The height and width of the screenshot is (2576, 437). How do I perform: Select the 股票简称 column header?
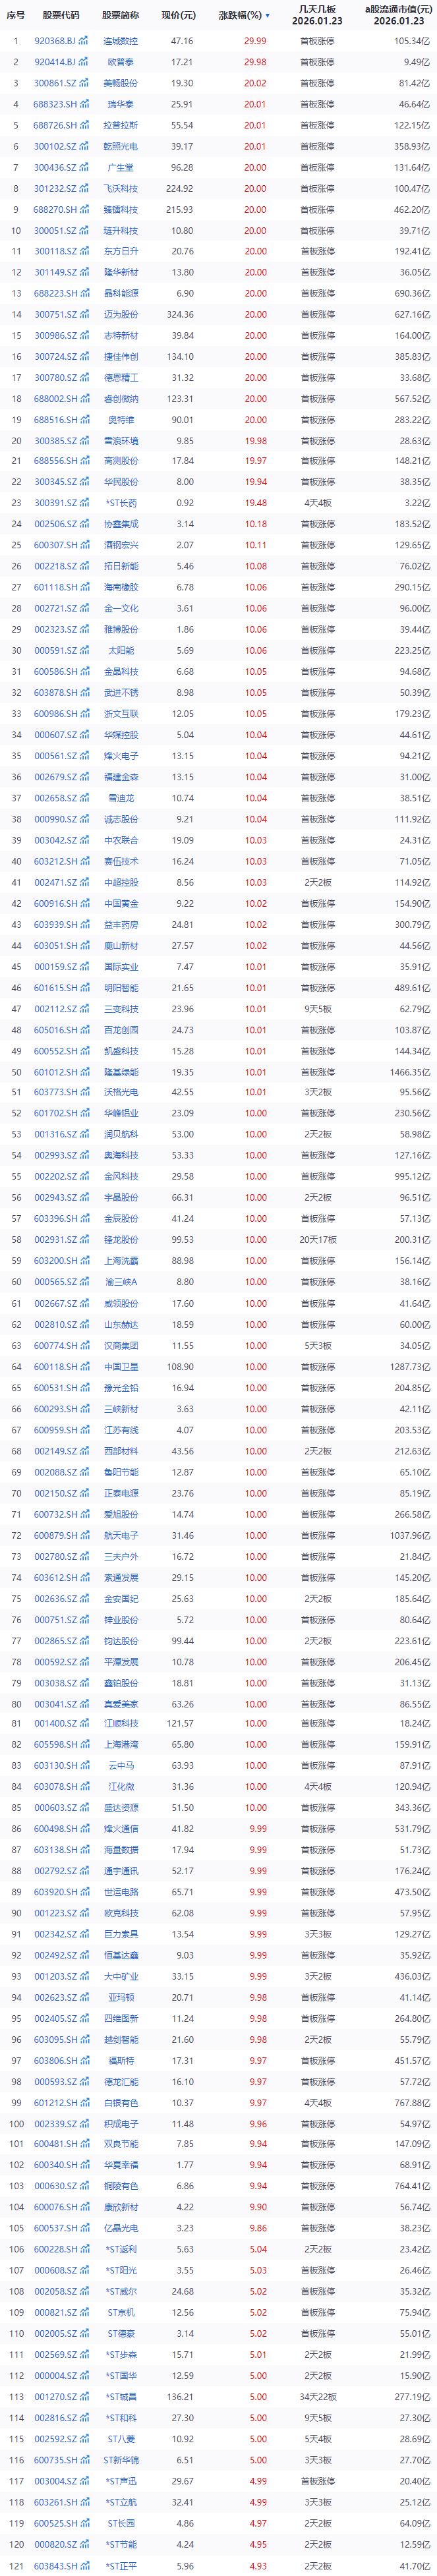pyautogui.click(x=121, y=16)
